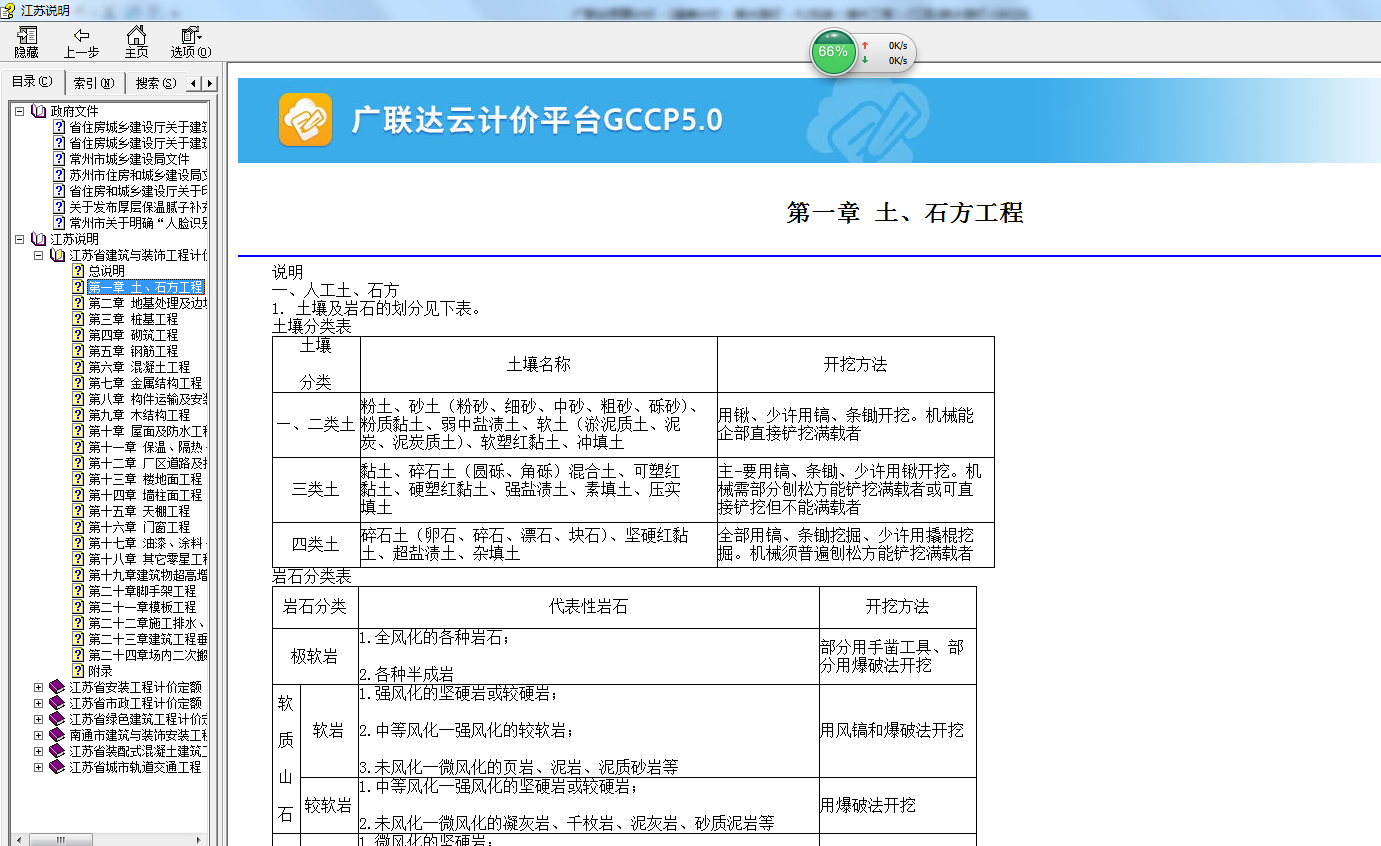Open 第二十章脚手架工程 topic

click(142, 591)
